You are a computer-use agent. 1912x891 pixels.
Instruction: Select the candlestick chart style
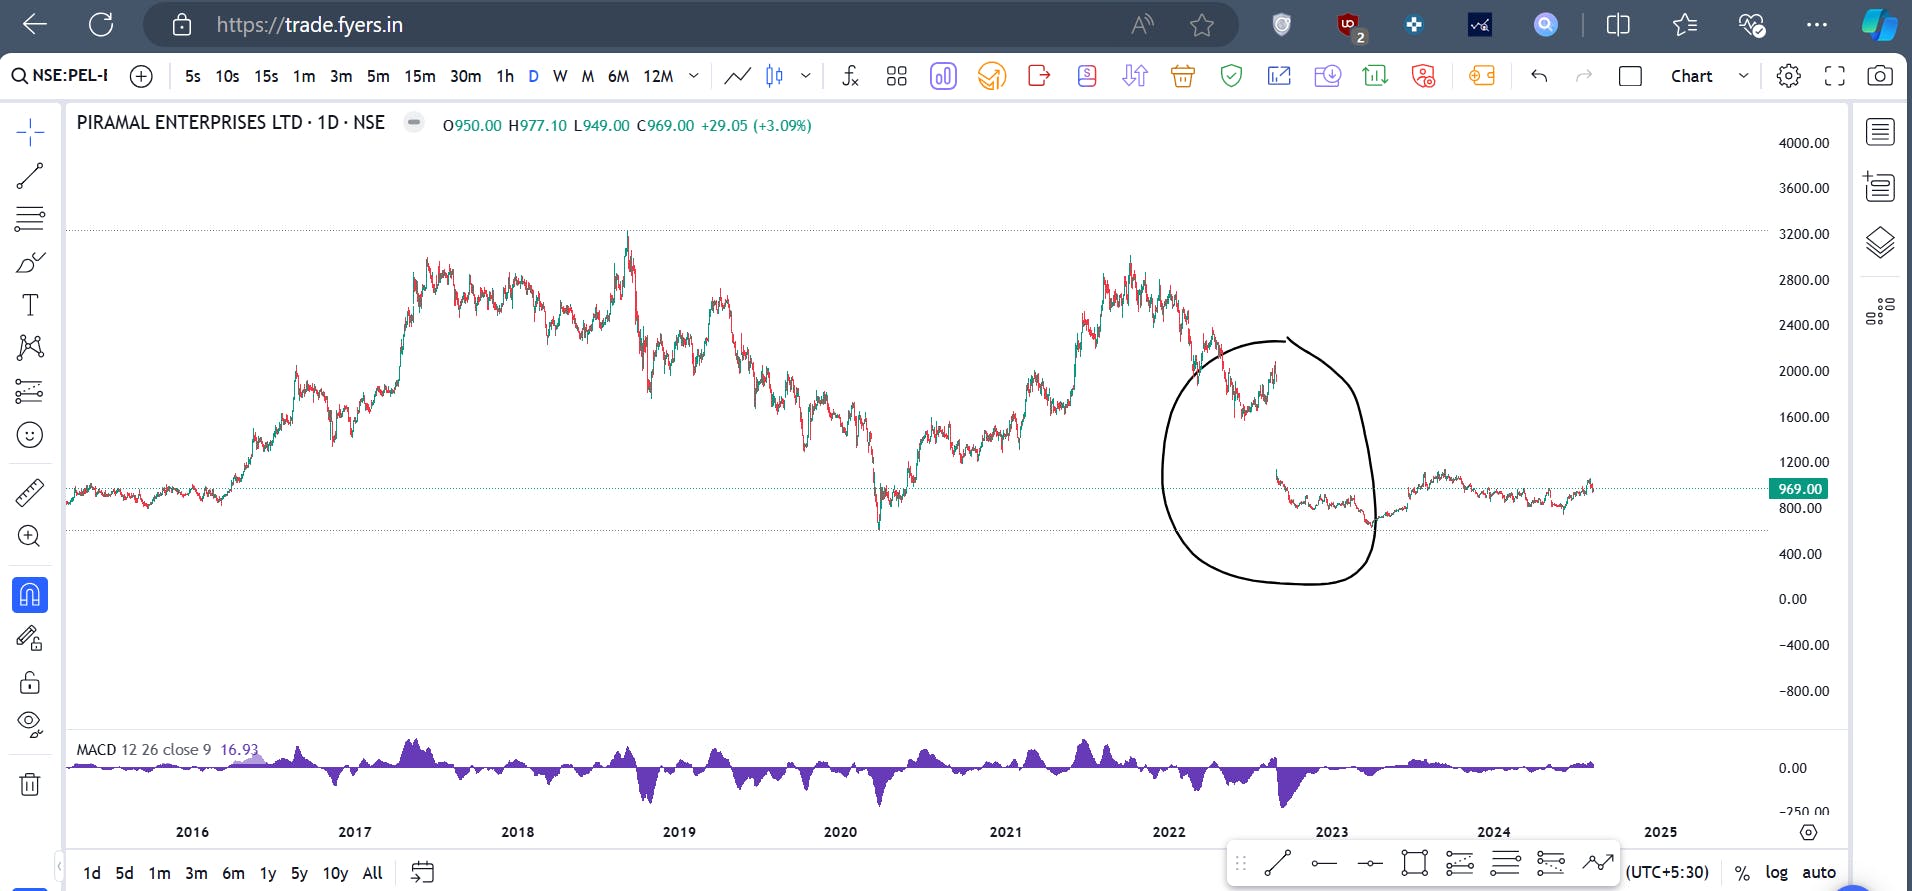775,76
